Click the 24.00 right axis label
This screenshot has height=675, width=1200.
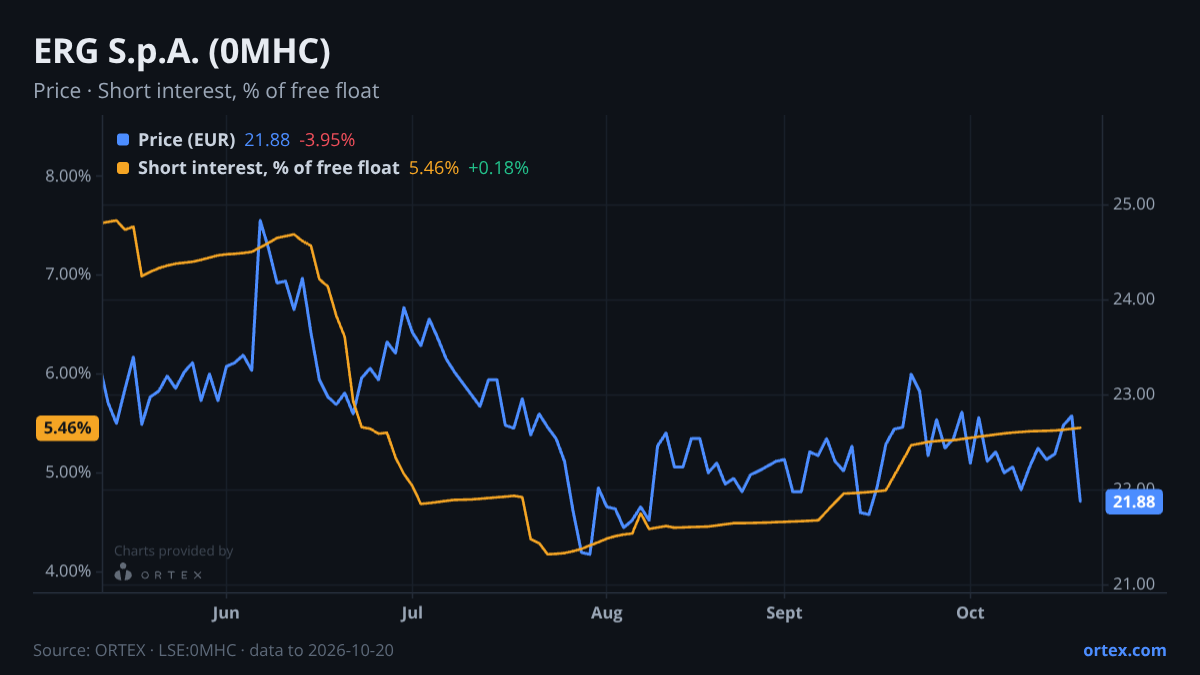coord(1134,299)
